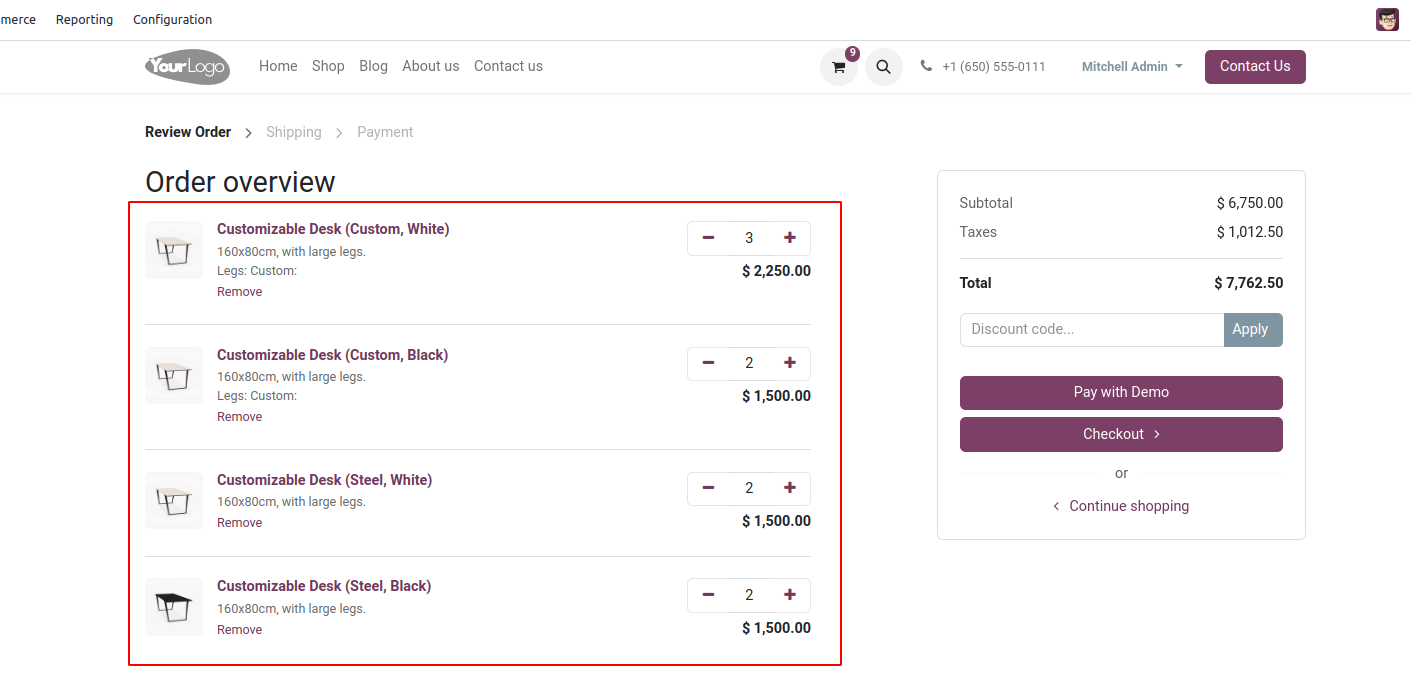Viewport: 1411px width, 686px height.
Task: Increase quantity of Custom White desk
Action: point(790,238)
